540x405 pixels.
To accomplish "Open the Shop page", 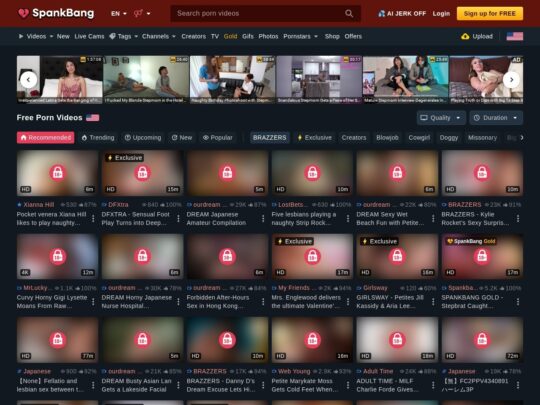I will click(332, 36).
